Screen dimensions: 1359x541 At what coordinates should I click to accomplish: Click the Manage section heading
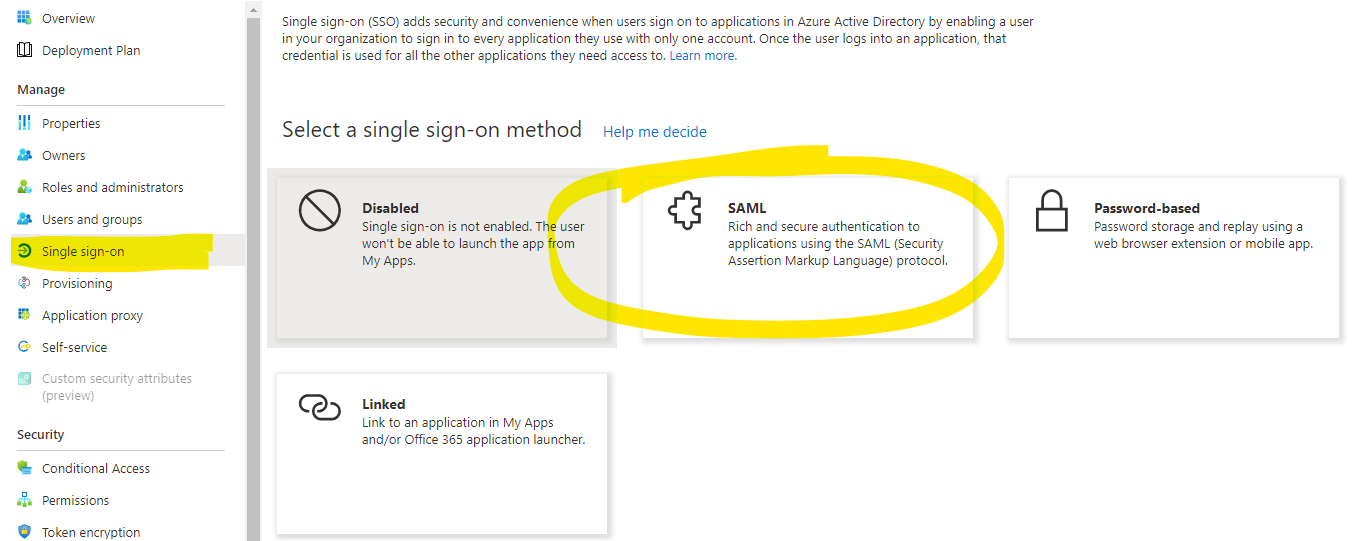coord(41,90)
